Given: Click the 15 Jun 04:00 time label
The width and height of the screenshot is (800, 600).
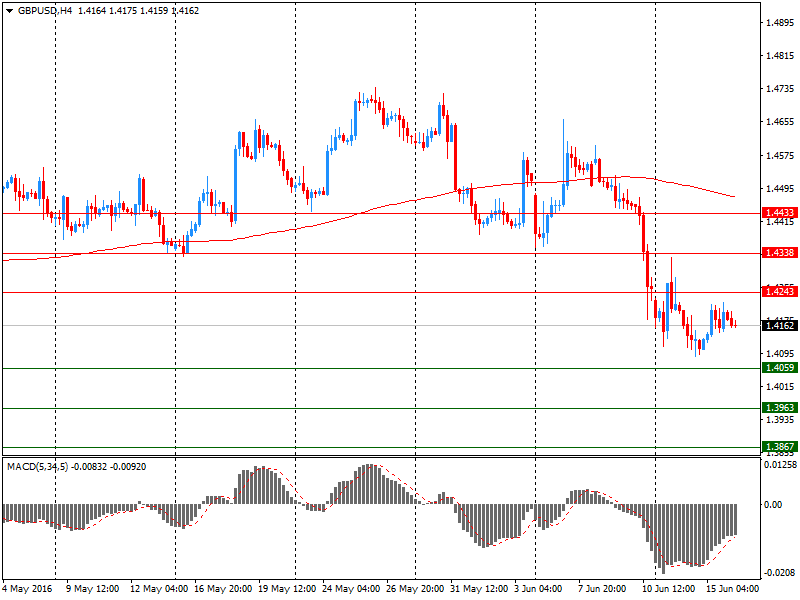Looking at the screenshot, I should pyautogui.click(x=732, y=589).
